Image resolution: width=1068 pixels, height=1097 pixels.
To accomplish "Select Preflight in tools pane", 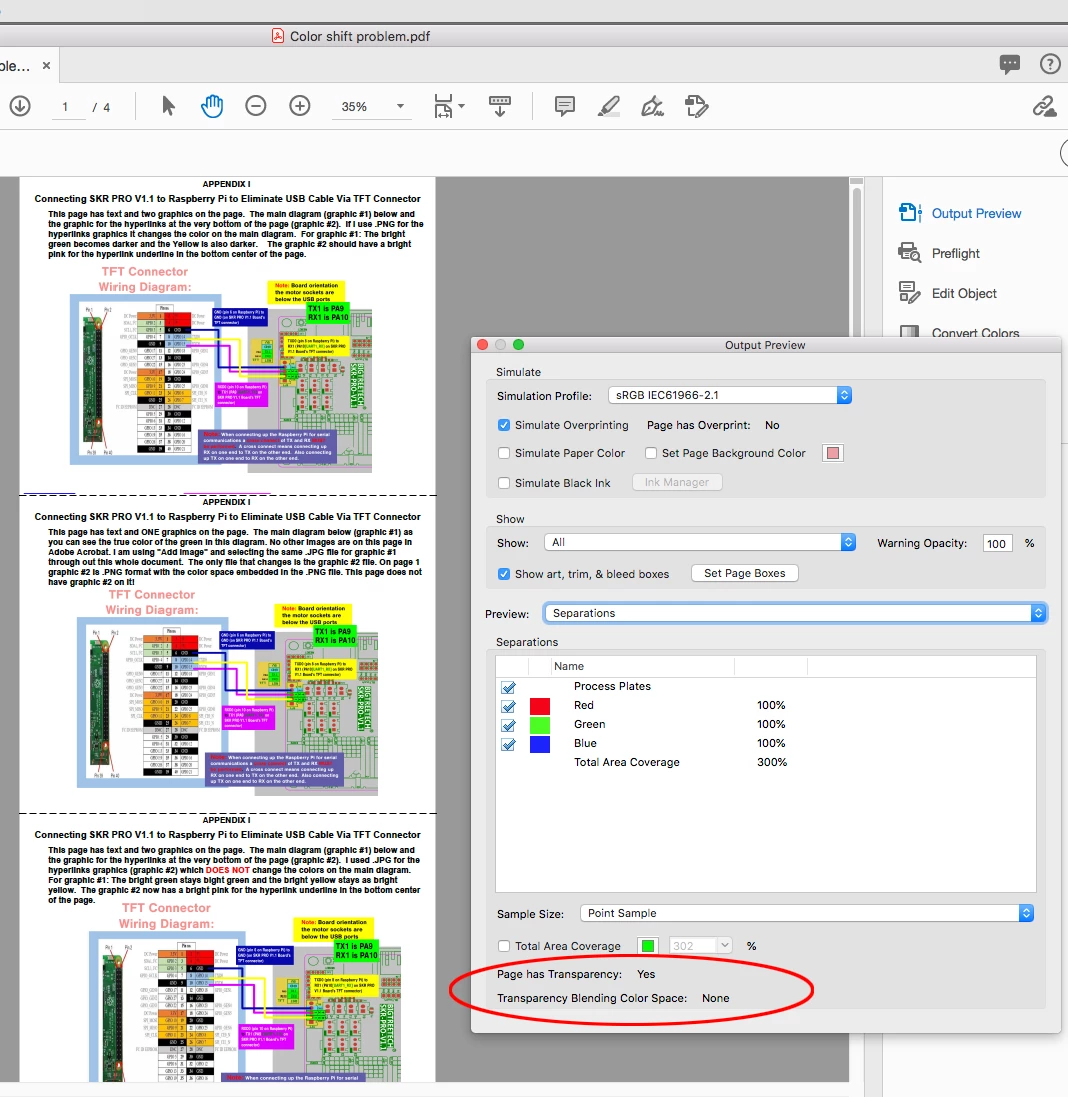I will tap(955, 253).
